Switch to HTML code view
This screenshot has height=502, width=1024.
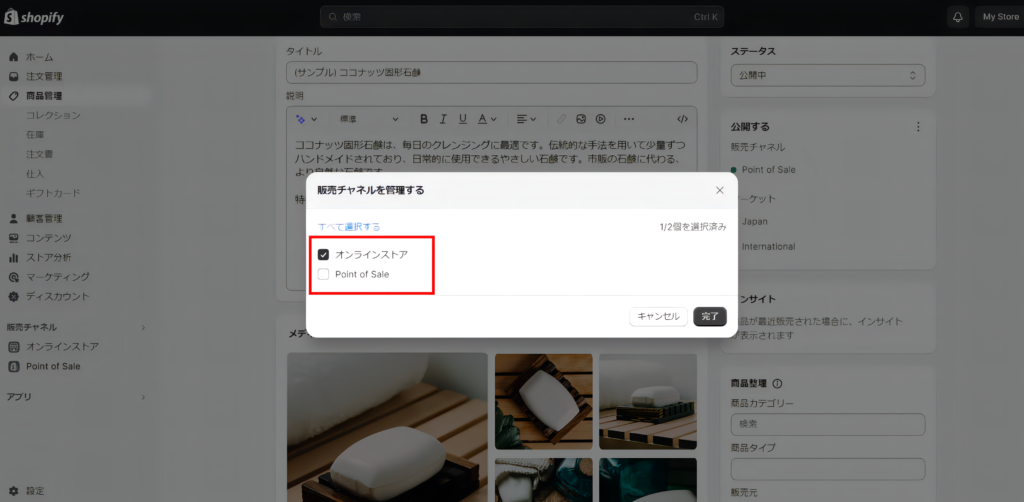(682, 119)
